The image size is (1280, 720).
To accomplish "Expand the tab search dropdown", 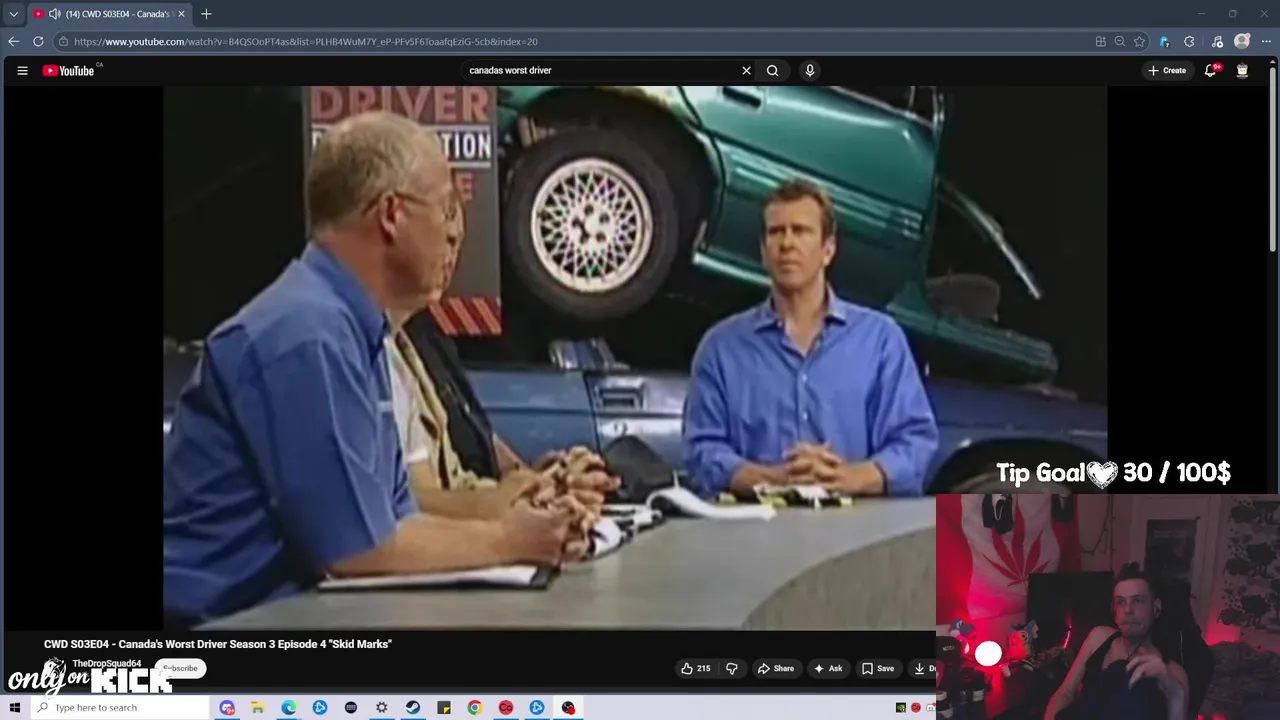I will pyautogui.click(x=13, y=14).
